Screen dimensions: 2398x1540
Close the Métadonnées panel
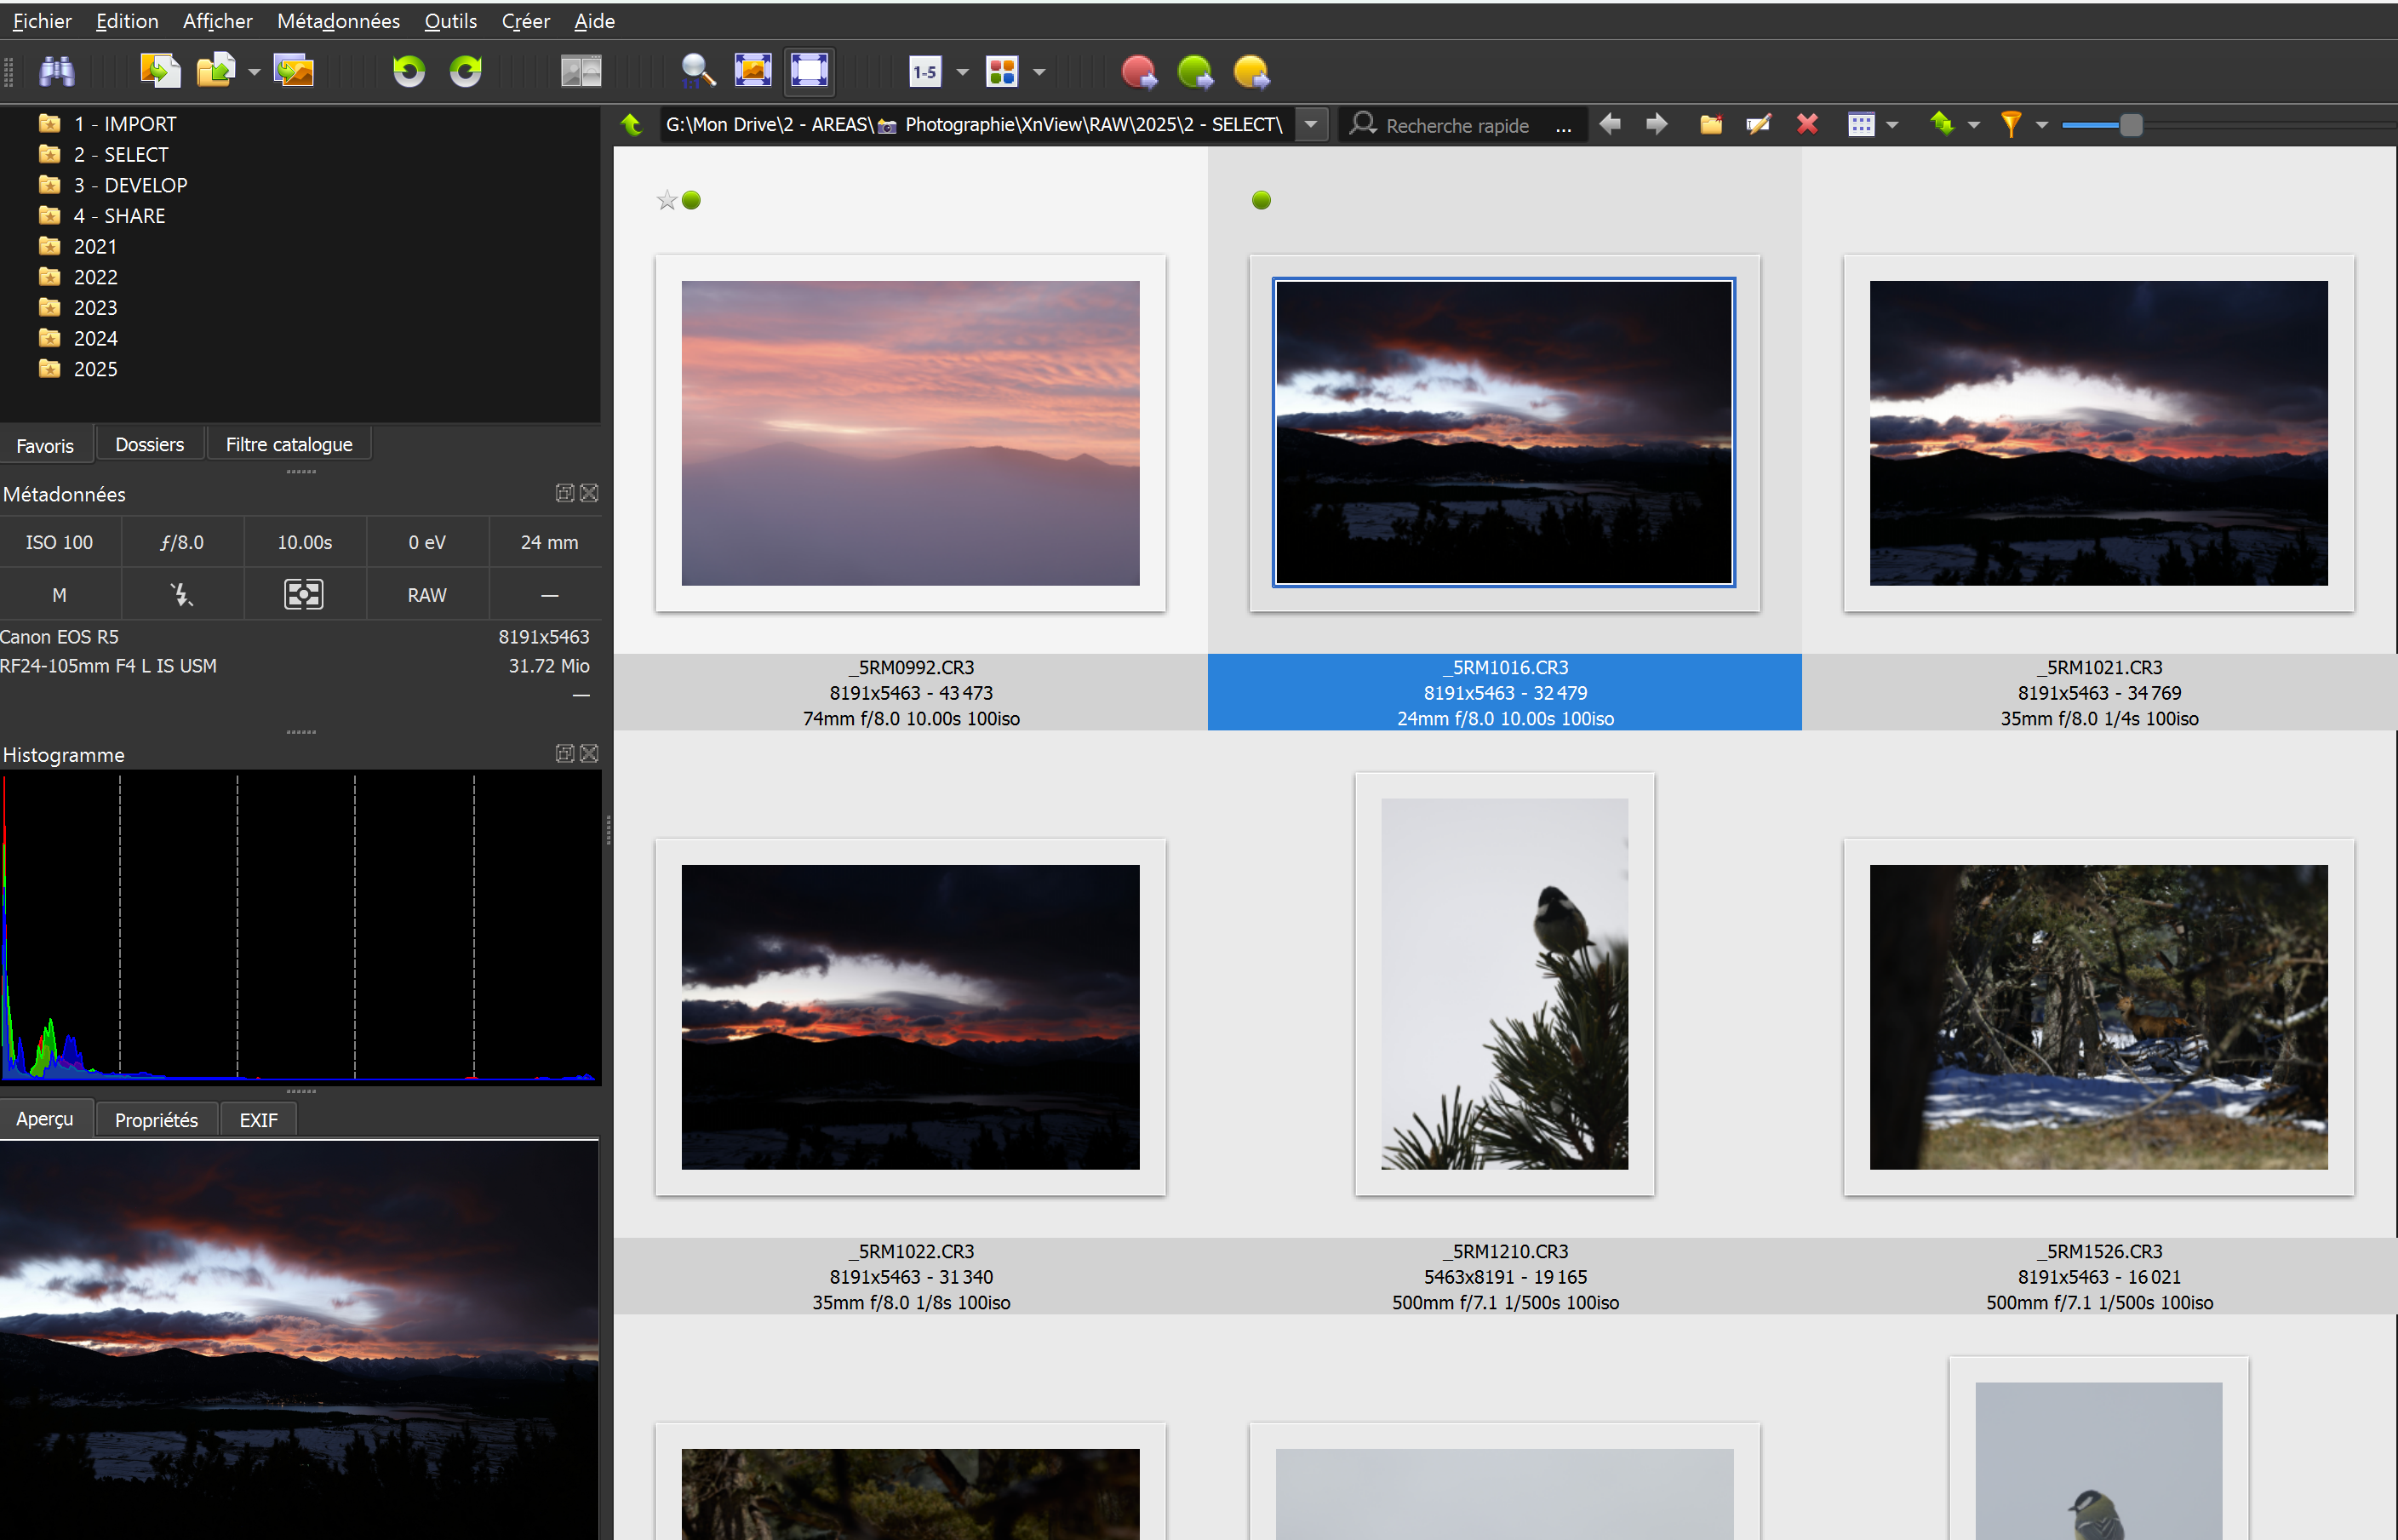point(589,493)
